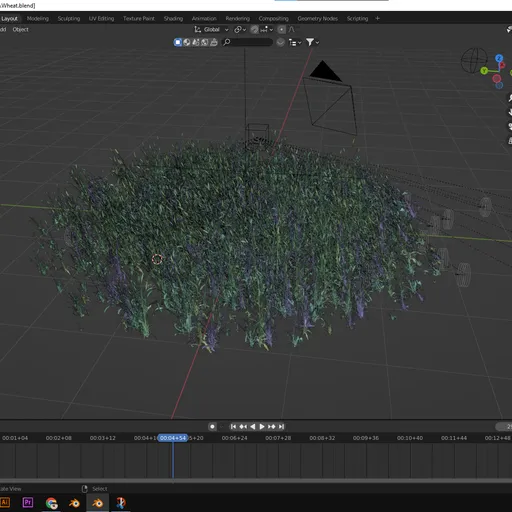Click the 3D cursor in viewport
The image size is (512, 512).
[157, 259]
